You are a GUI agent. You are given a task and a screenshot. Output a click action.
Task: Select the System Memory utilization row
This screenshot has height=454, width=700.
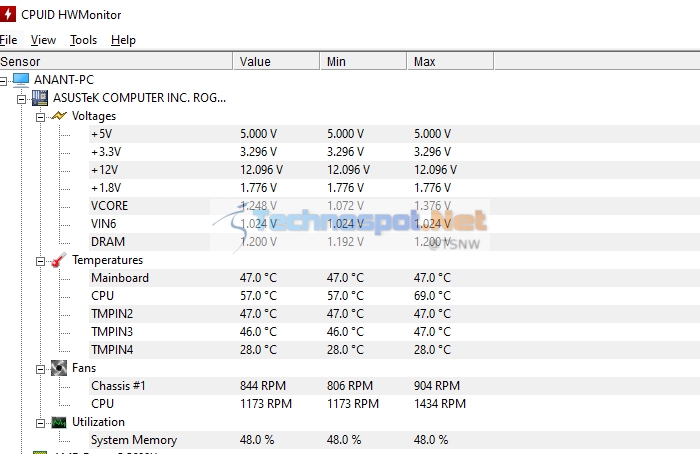[x=394, y=440]
